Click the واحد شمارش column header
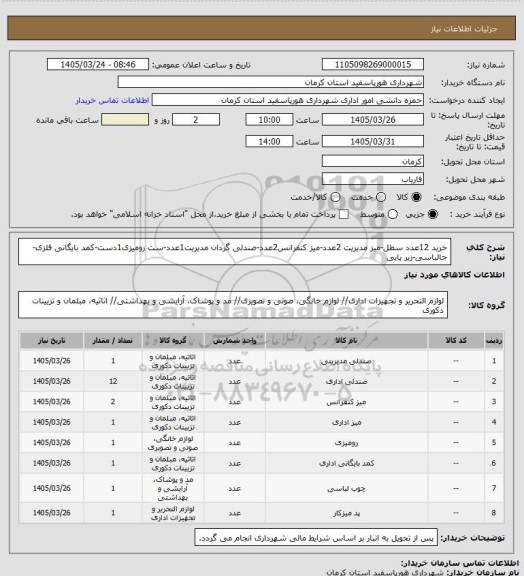The height and width of the screenshot is (576, 524). (x=234, y=341)
